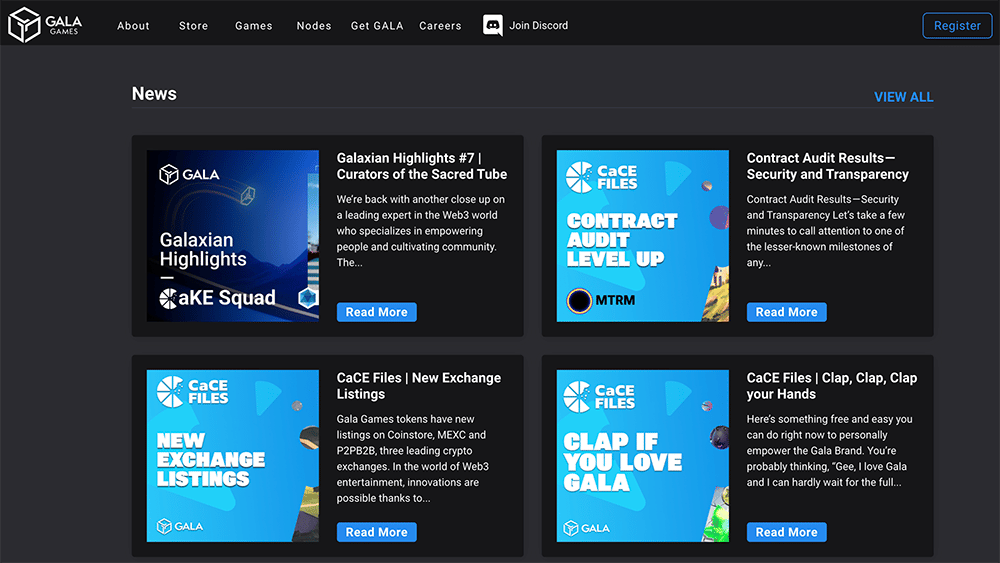
Task: Click 'Contract Audit Results—Security and Transparency' title
Action: coord(827,166)
